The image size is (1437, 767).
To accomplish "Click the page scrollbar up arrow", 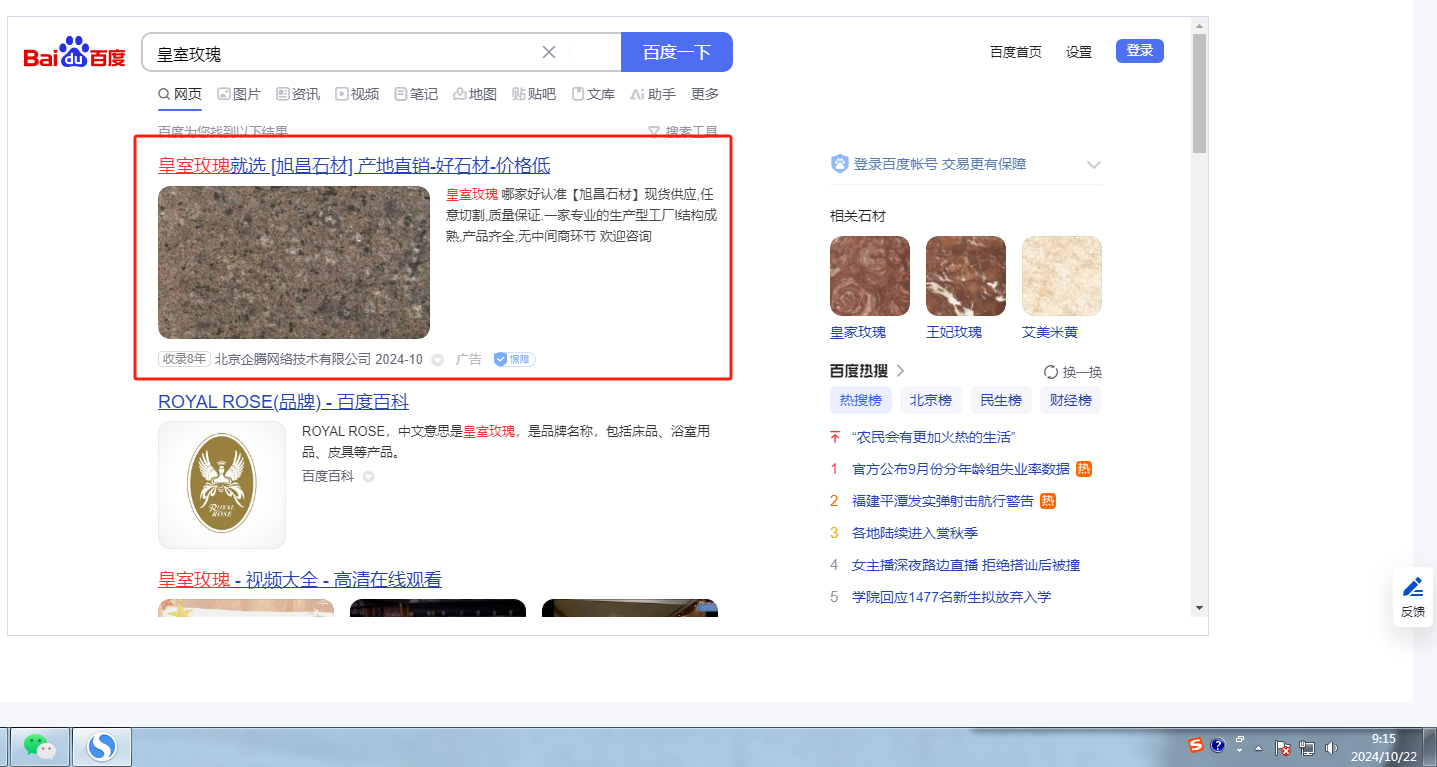I will coord(1200,25).
